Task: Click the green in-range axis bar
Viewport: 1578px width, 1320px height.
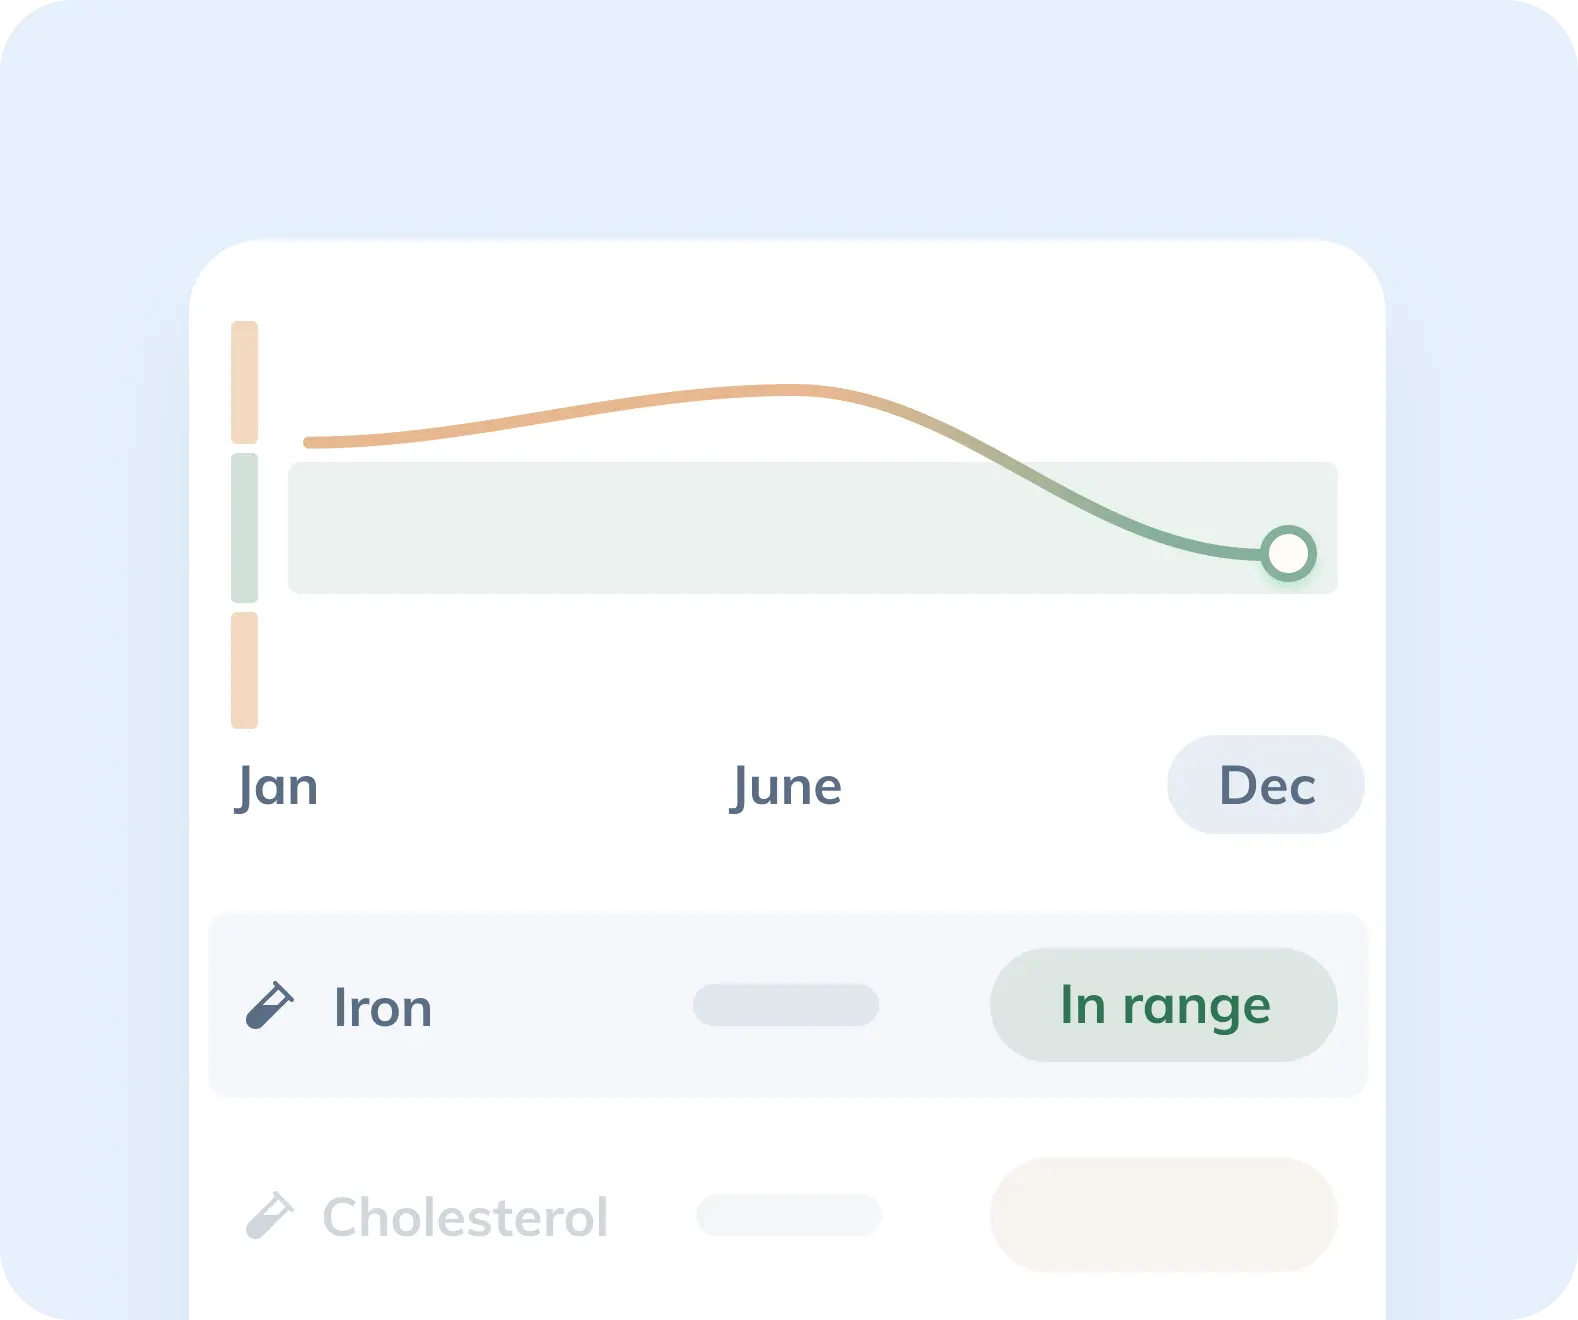Action: (245, 528)
